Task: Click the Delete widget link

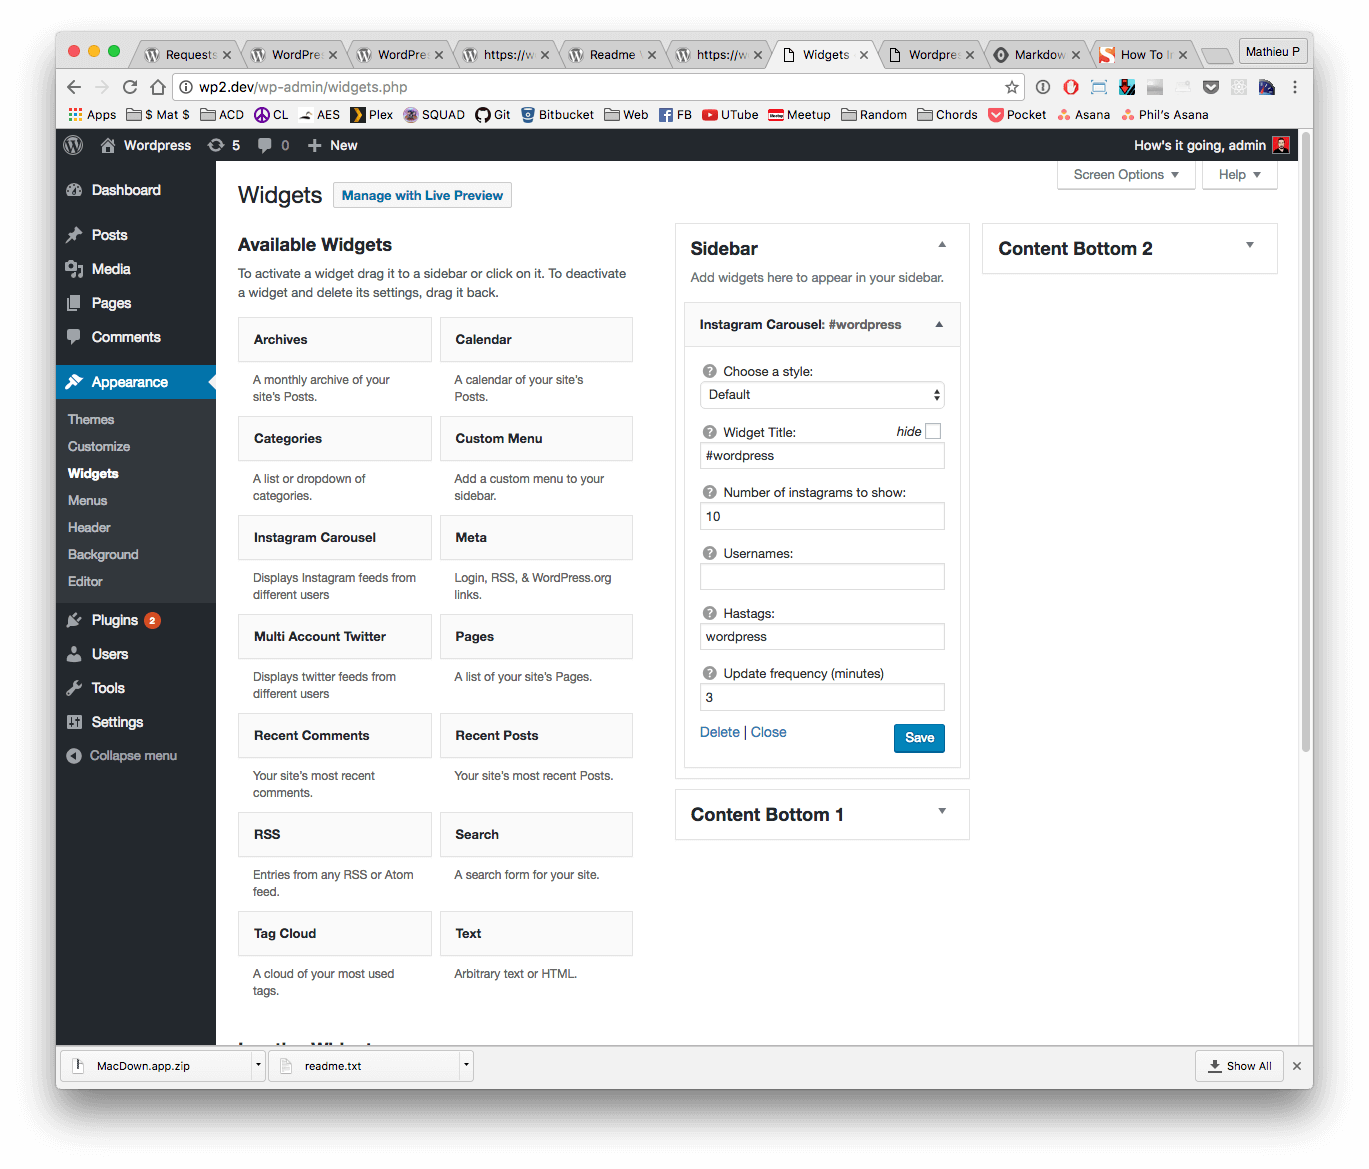Action: click(x=720, y=732)
